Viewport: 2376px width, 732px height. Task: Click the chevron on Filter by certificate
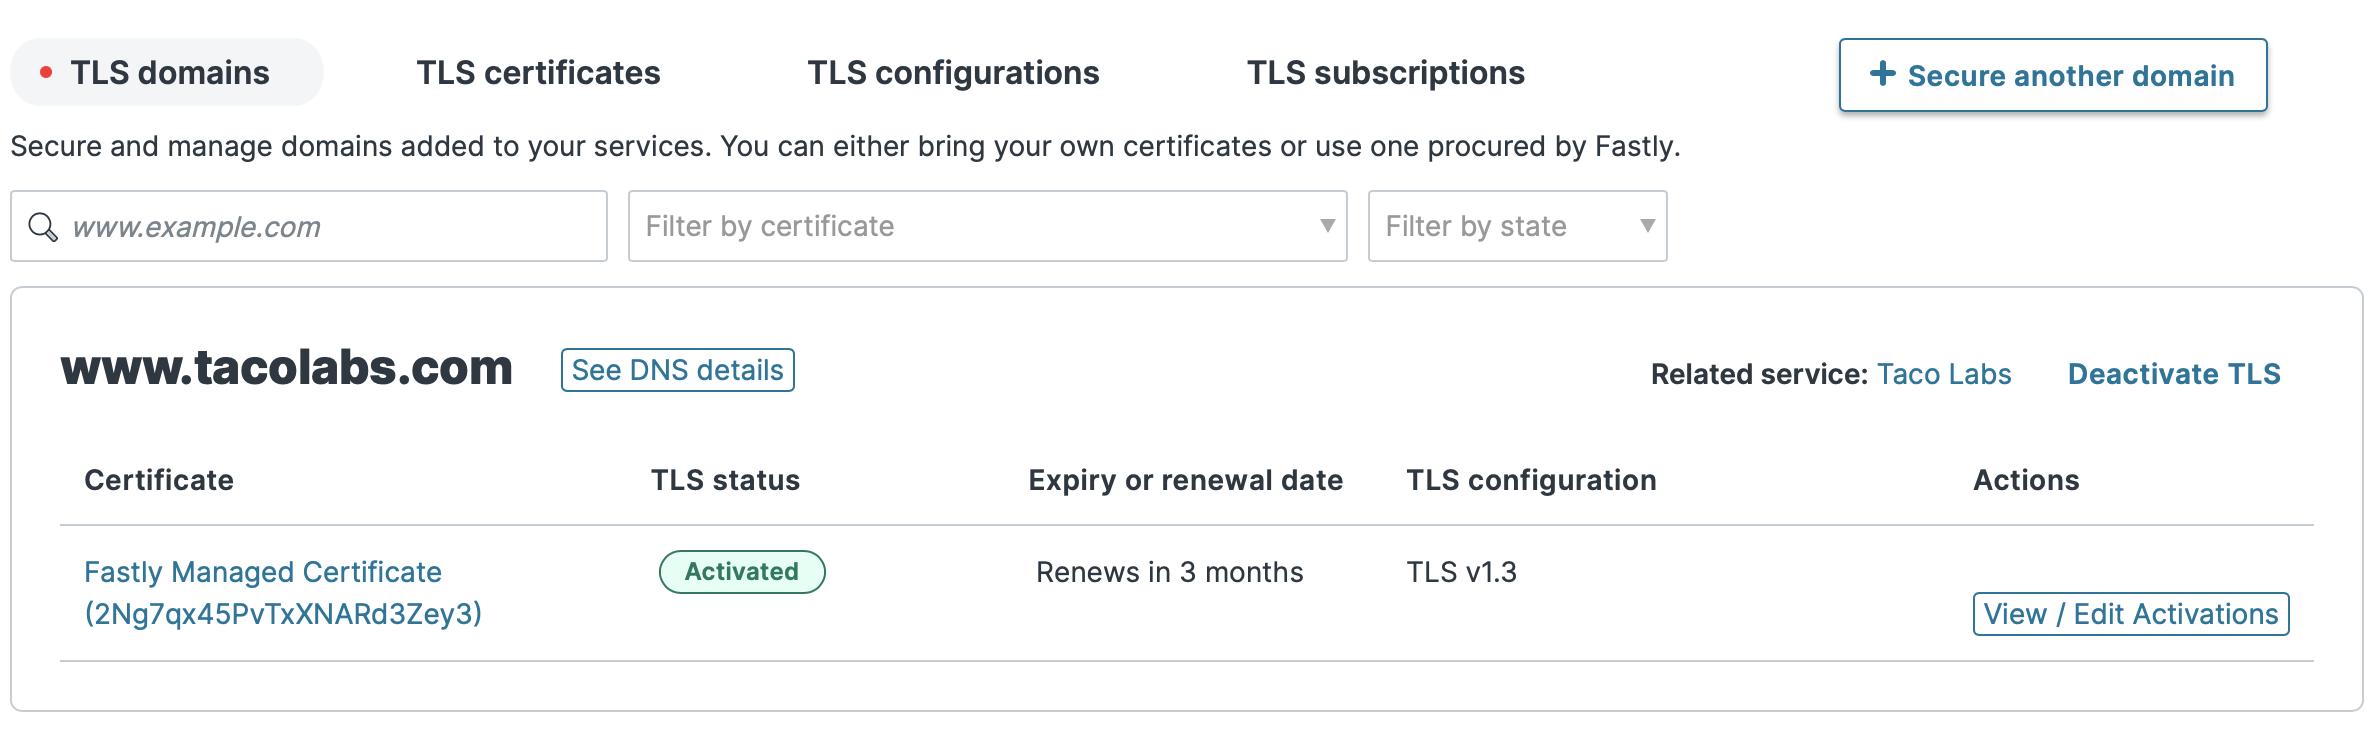pyautogui.click(x=1327, y=226)
